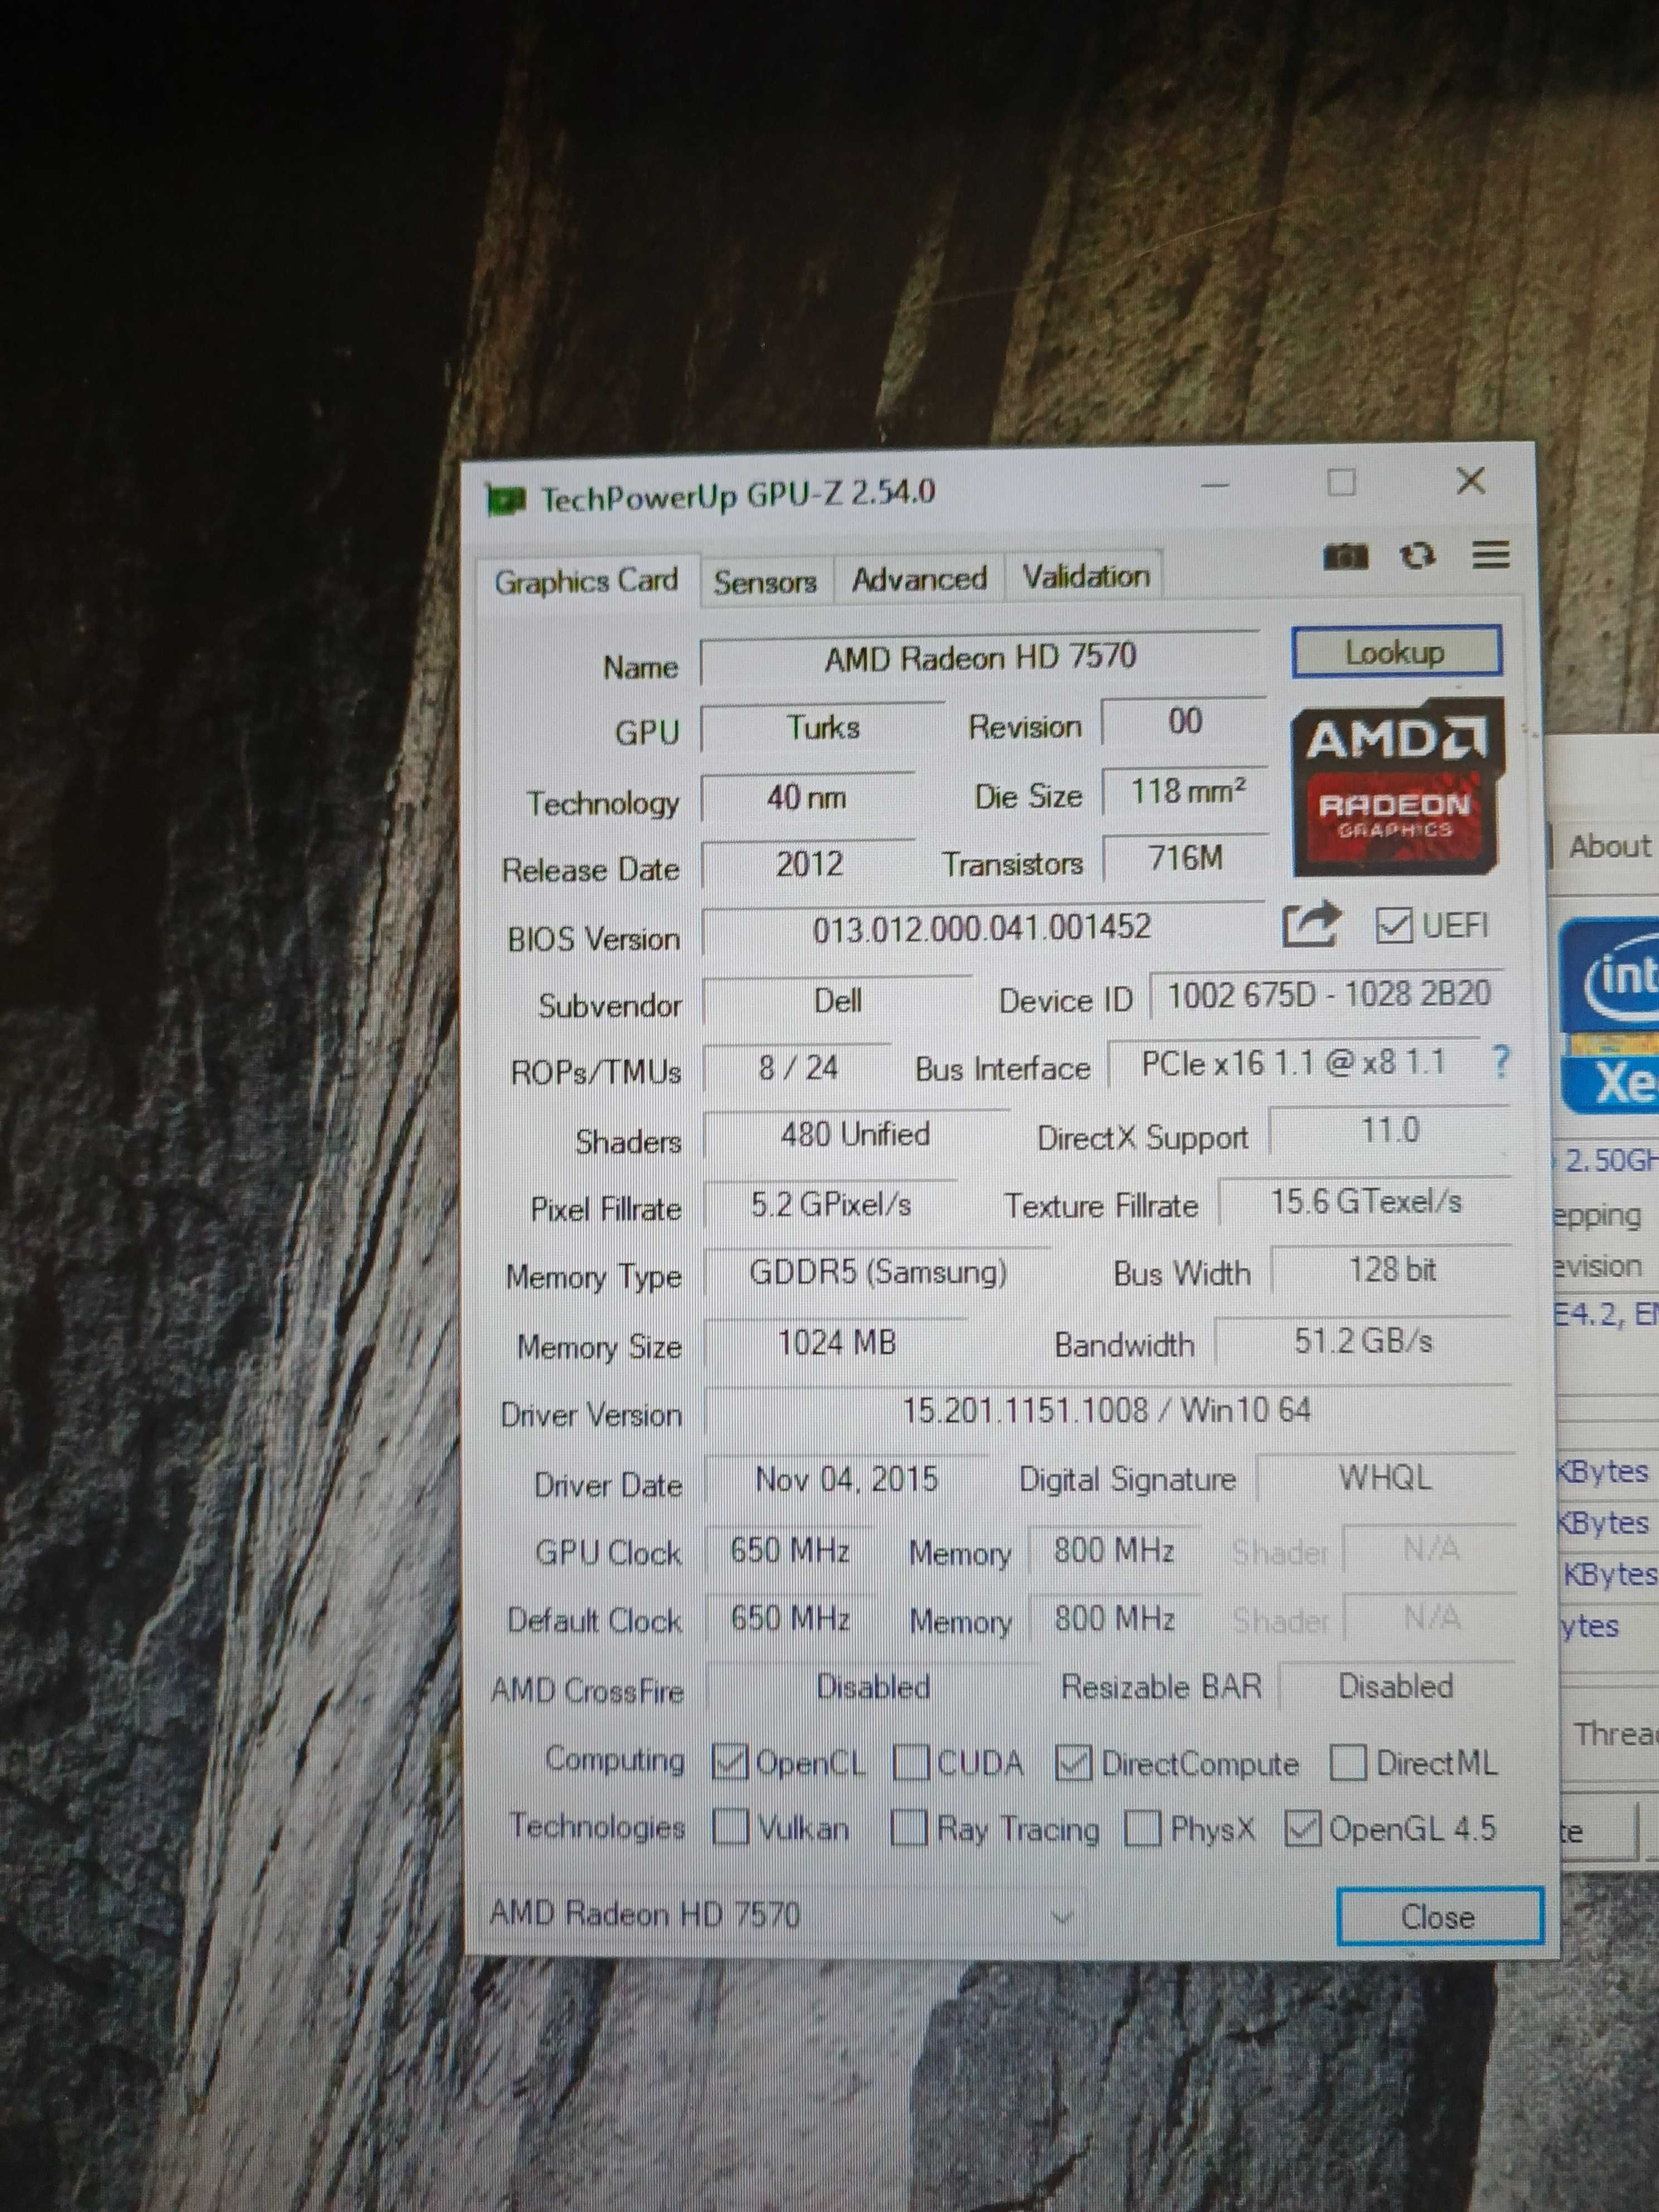Viewport: 1659px width, 2212px height.
Task: Toggle the DirectCompute checkbox
Action: 1073,1763
